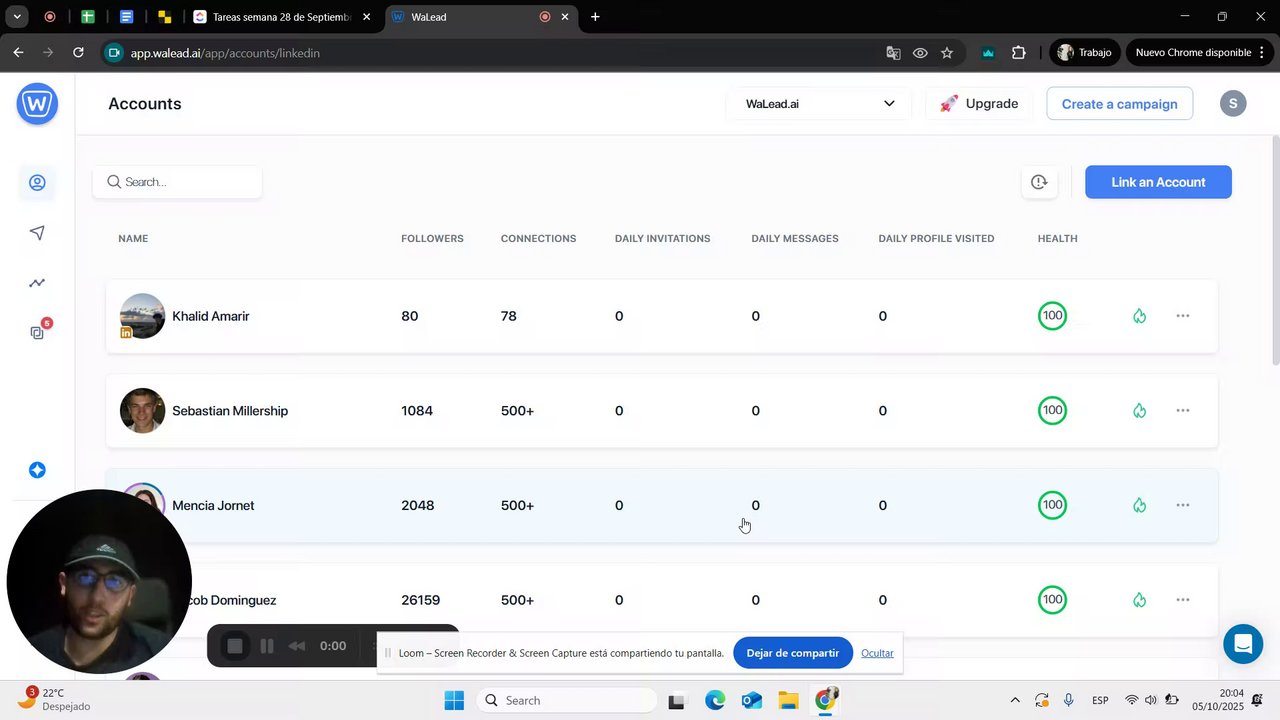Viewport: 1280px width, 720px height.
Task: Pause the Loom recording
Action: point(267,646)
